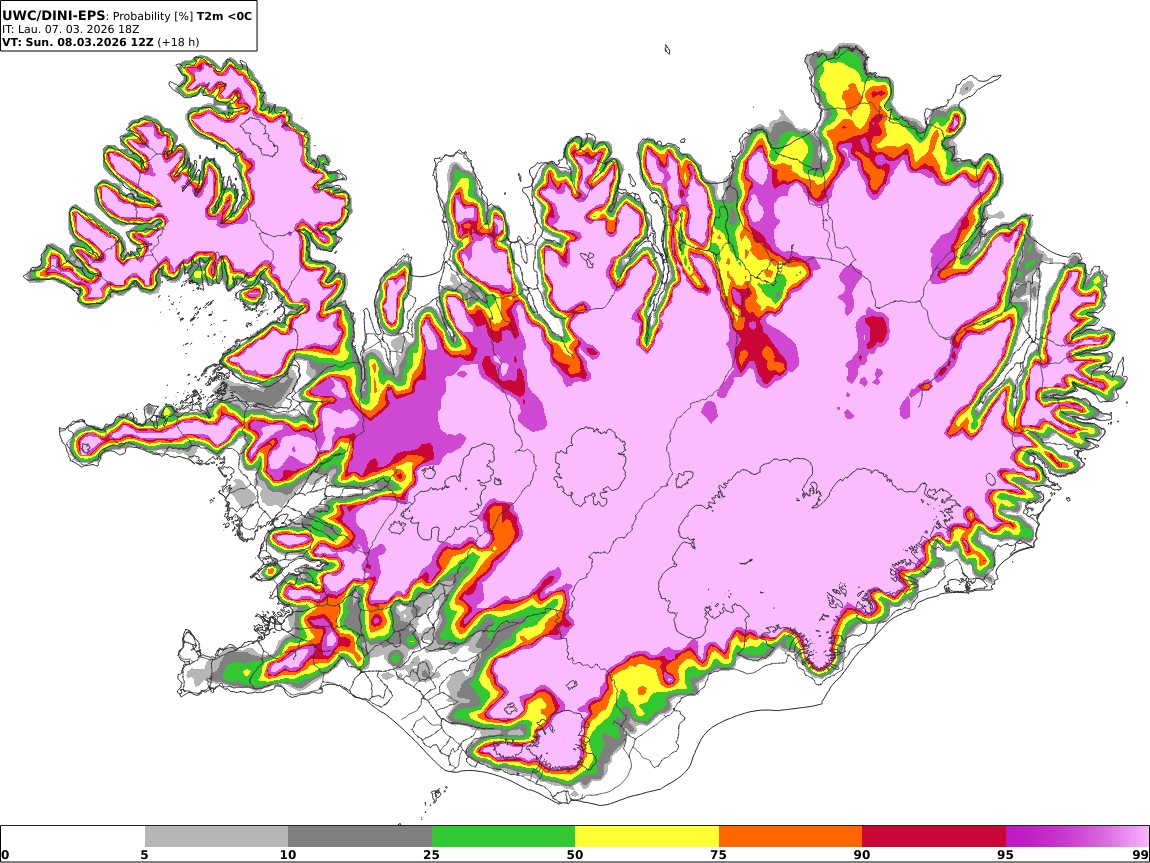Click the legend tick label '95'
Screen dimensions: 1150x863
tap(1005, 854)
